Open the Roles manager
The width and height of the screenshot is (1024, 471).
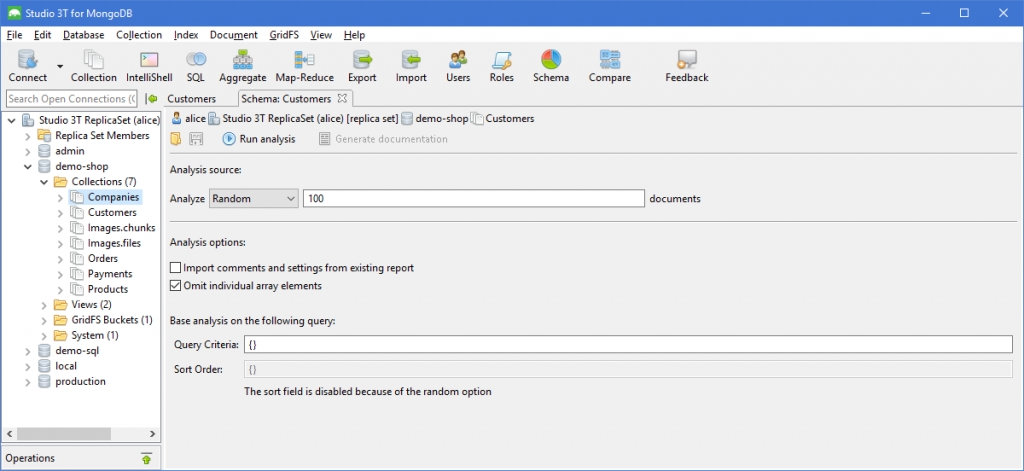tap(502, 67)
